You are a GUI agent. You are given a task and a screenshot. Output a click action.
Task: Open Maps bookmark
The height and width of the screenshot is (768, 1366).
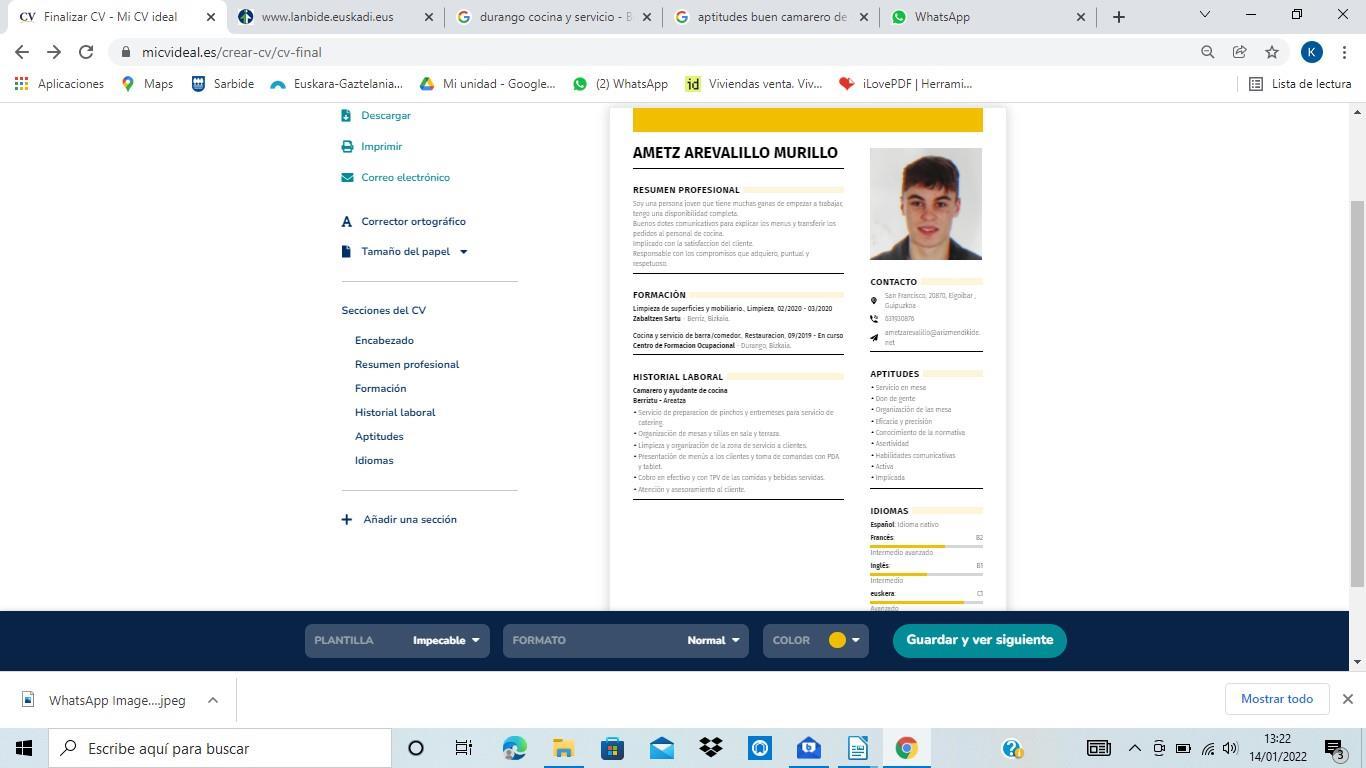pos(147,84)
